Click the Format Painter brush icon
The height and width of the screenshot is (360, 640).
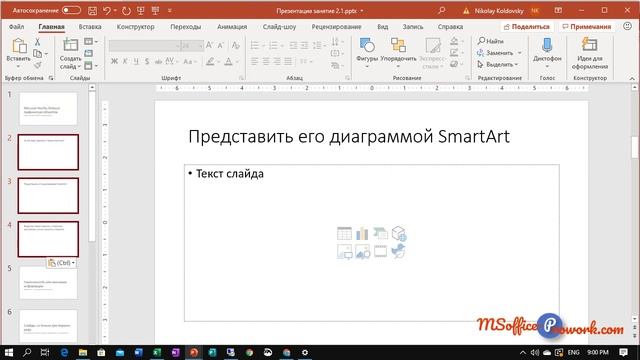pyautogui.click(x=38, y=65)
